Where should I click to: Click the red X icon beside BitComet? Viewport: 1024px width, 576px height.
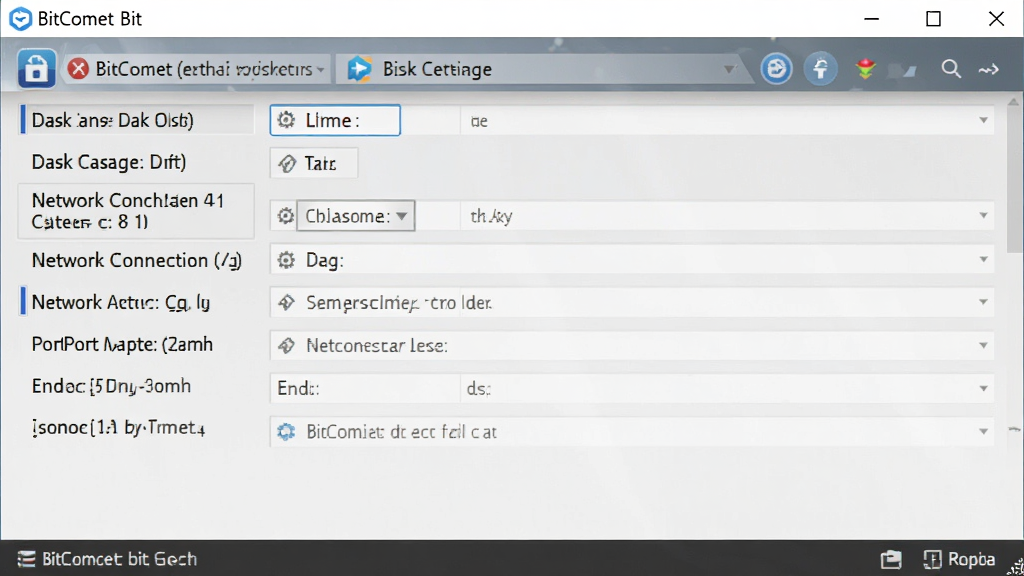pyautogui.click(x=78, y=69)
